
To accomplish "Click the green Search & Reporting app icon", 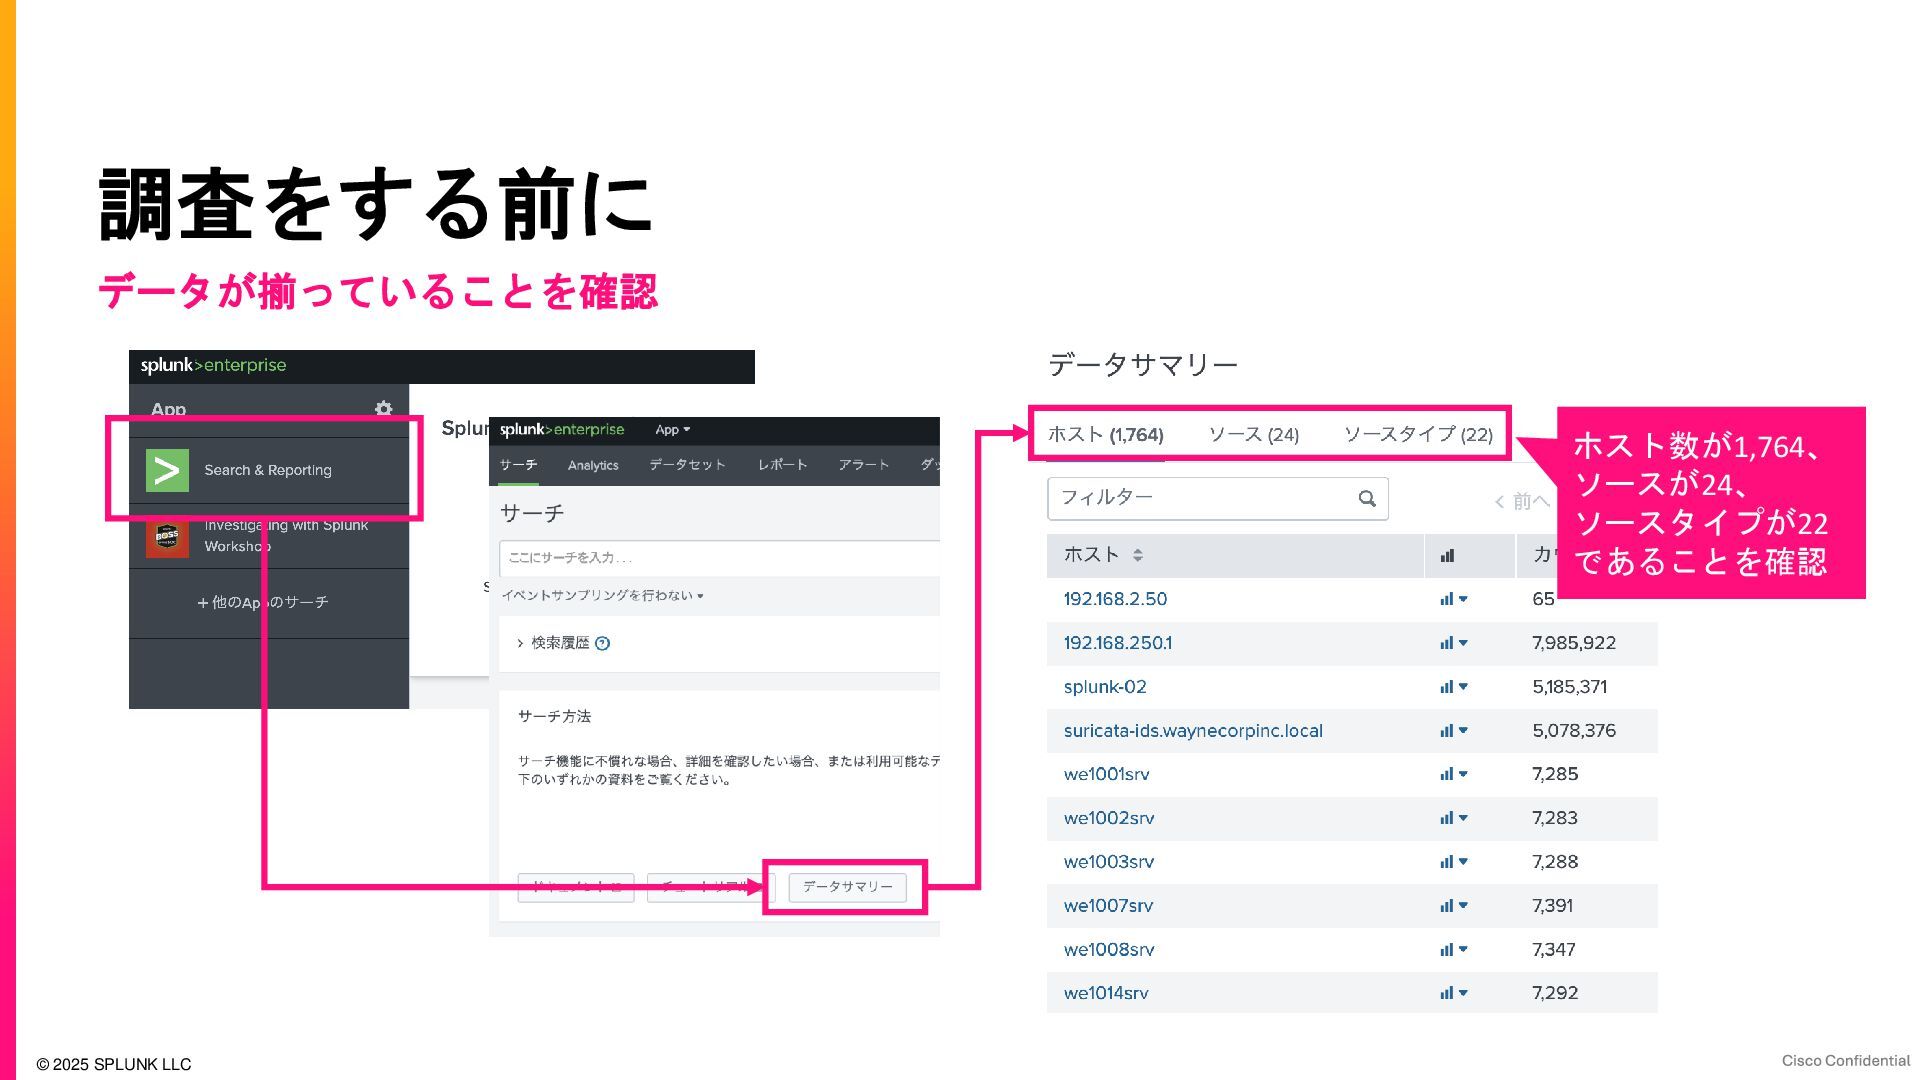I will pyautogui.click(x=167, y=470).
